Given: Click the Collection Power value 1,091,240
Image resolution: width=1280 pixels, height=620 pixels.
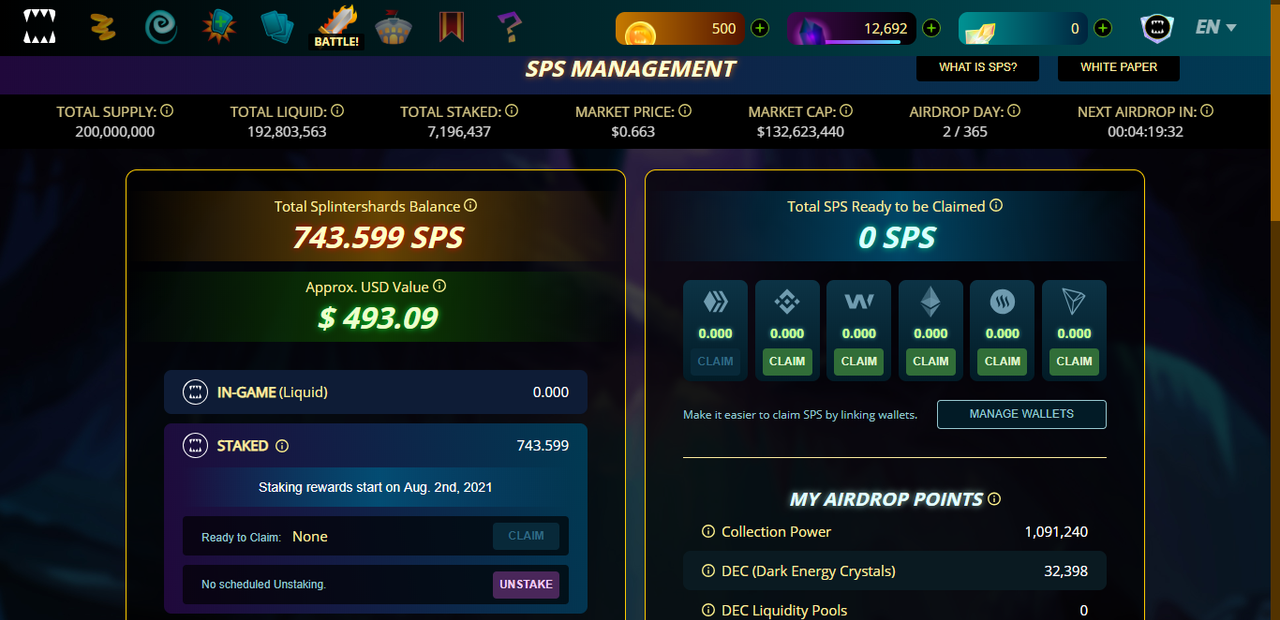Looking at the screenshot, I should (1056, 532).
